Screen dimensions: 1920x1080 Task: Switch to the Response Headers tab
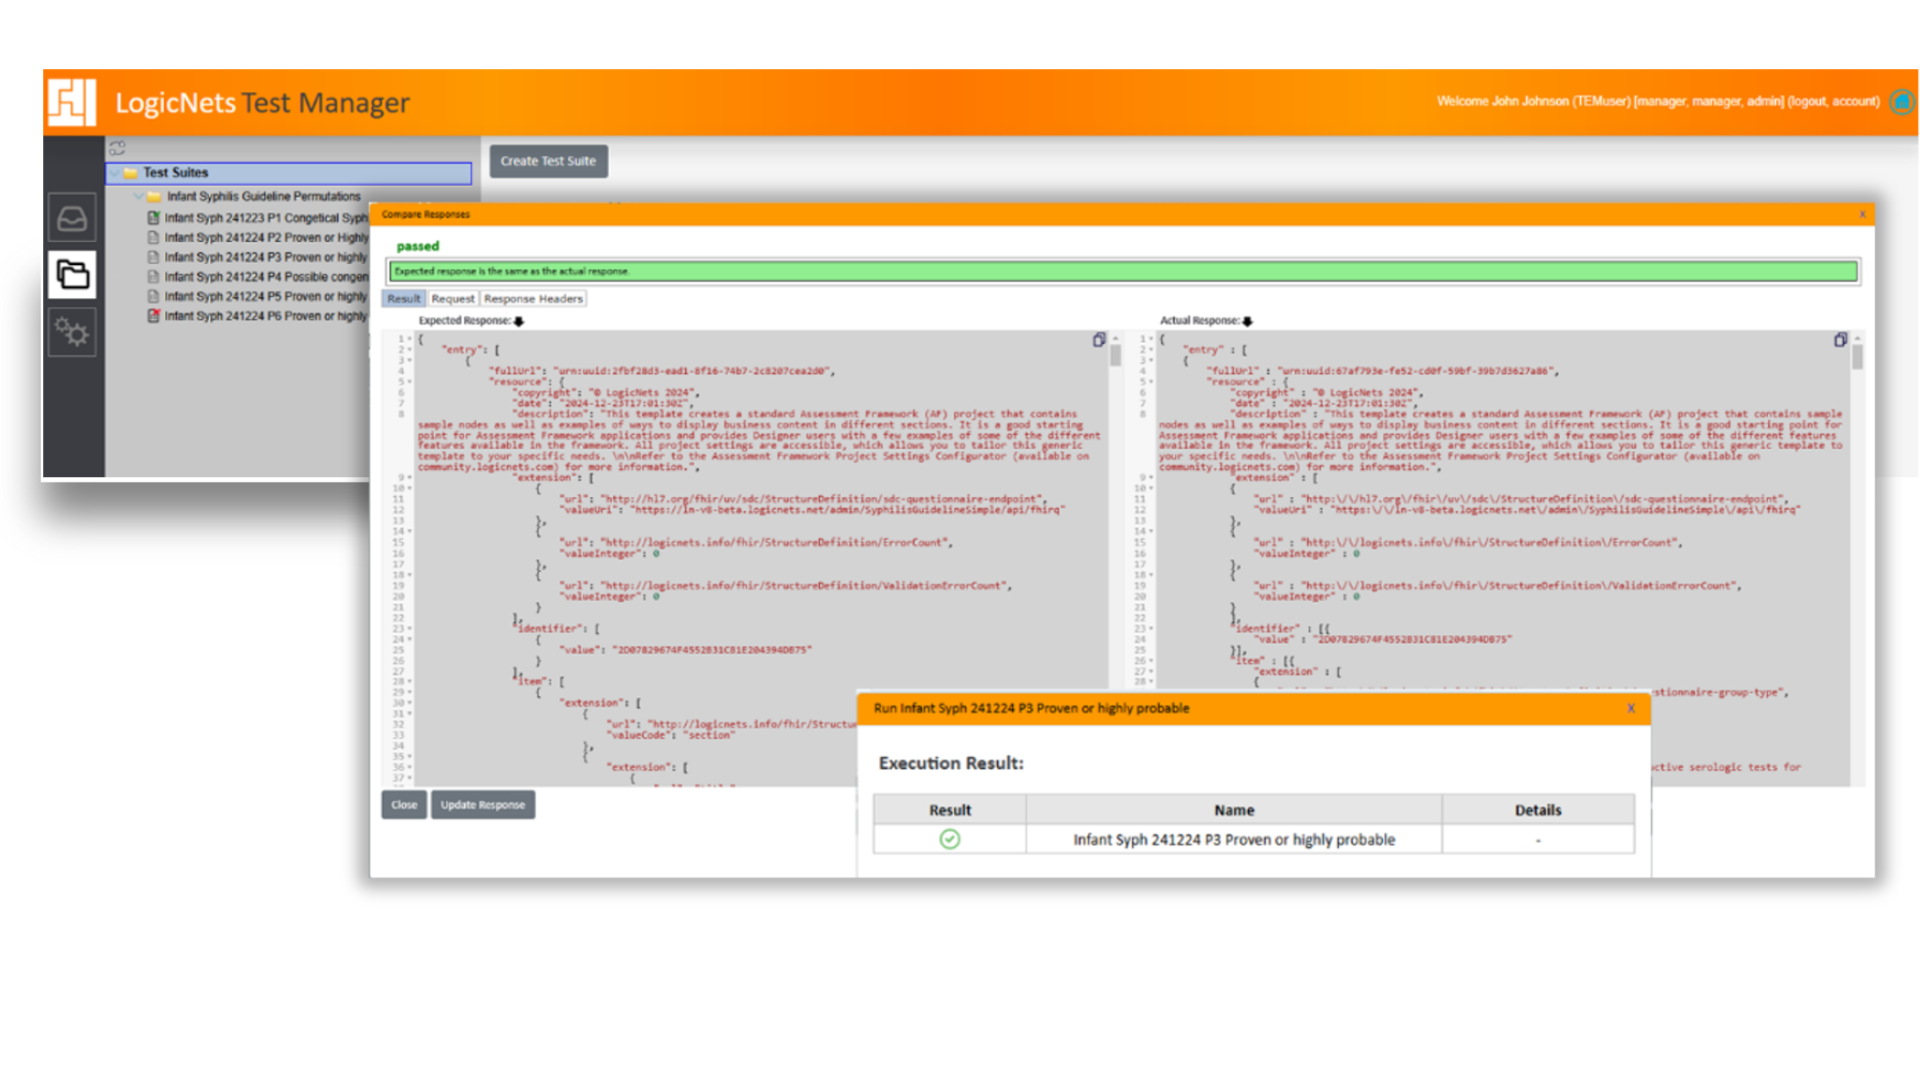(x=533, y=298)
